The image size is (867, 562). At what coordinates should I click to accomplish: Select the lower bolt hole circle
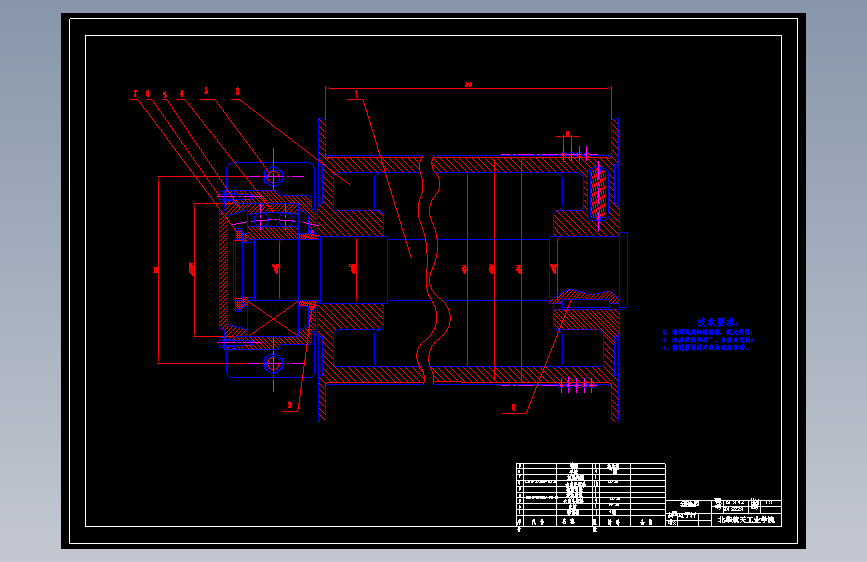point(273,363)
